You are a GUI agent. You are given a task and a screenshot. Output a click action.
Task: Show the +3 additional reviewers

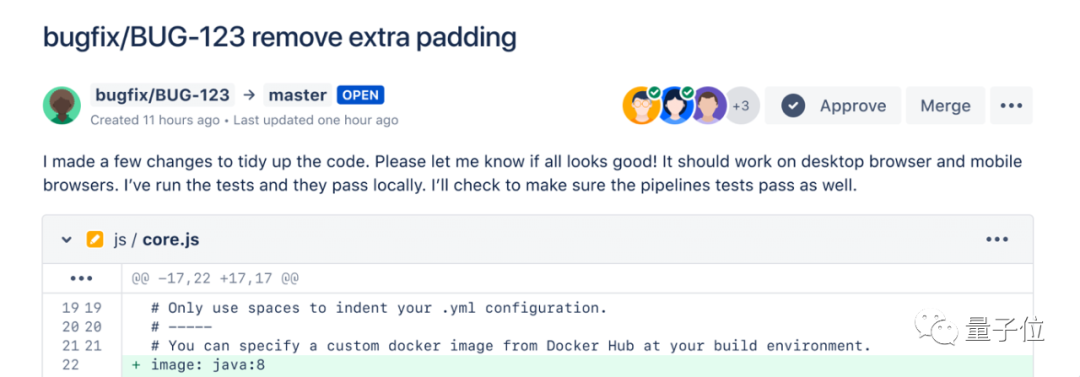[x=741, y=106]
